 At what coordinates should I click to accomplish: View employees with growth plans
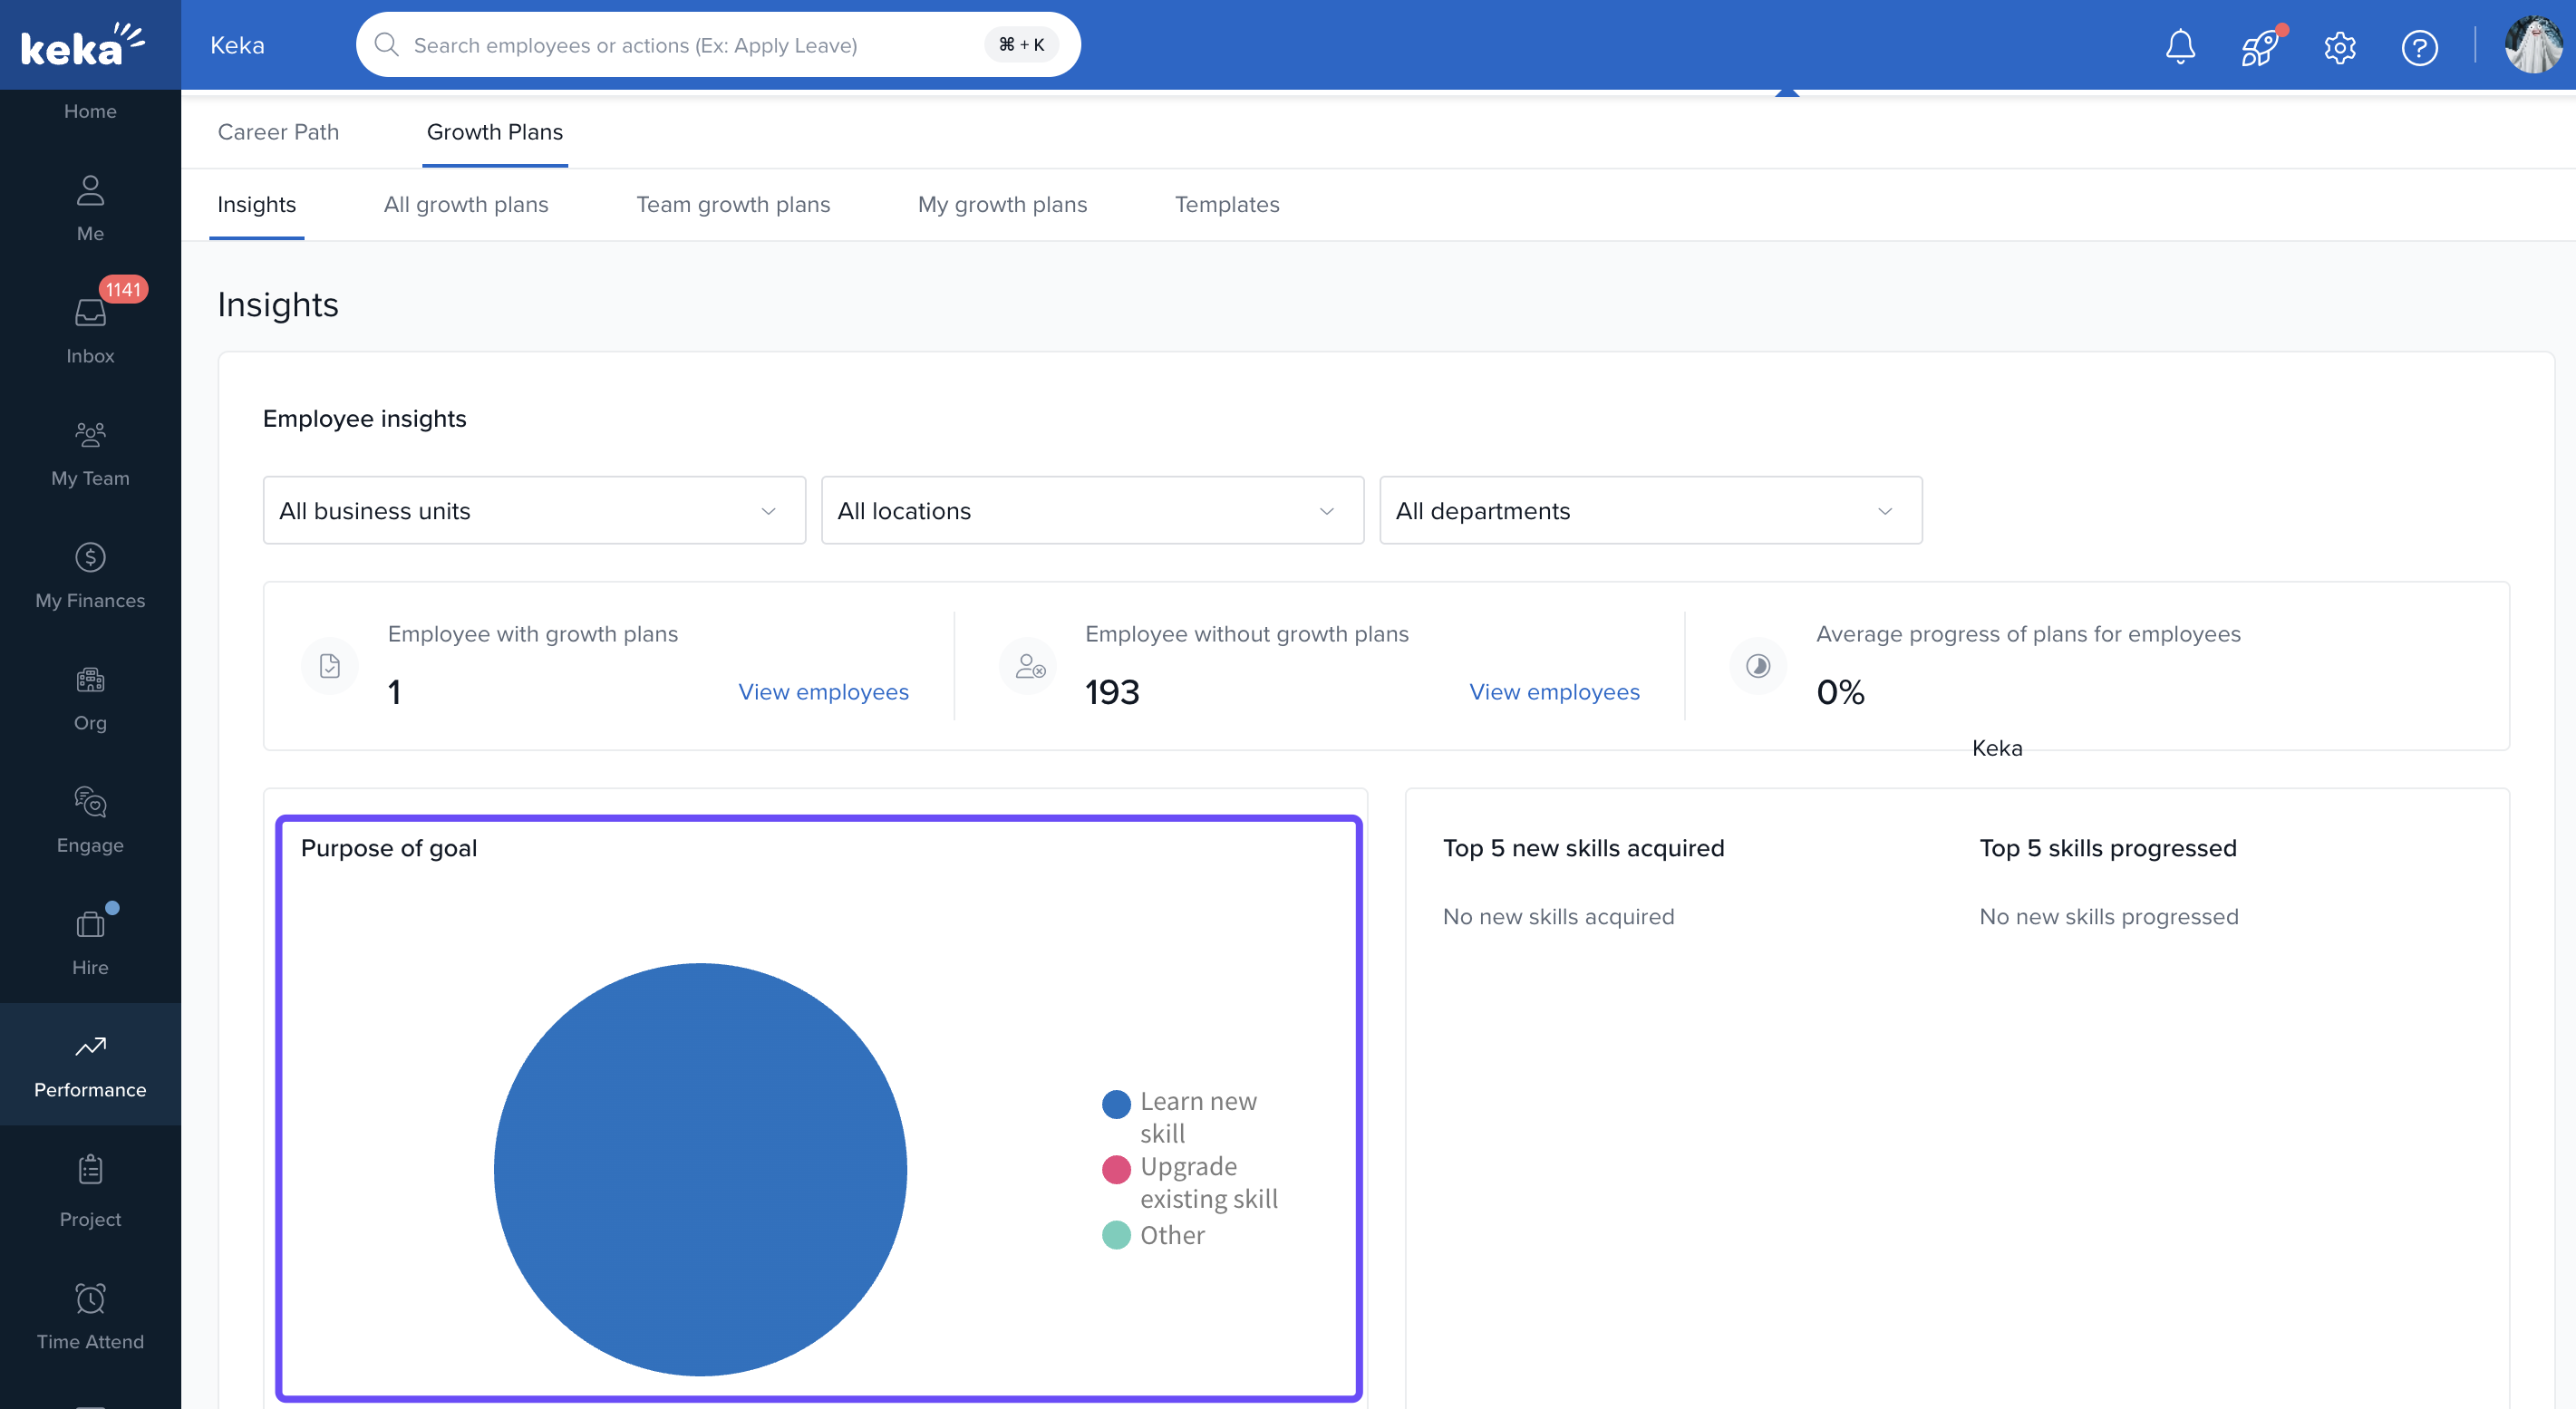point(823,692)
